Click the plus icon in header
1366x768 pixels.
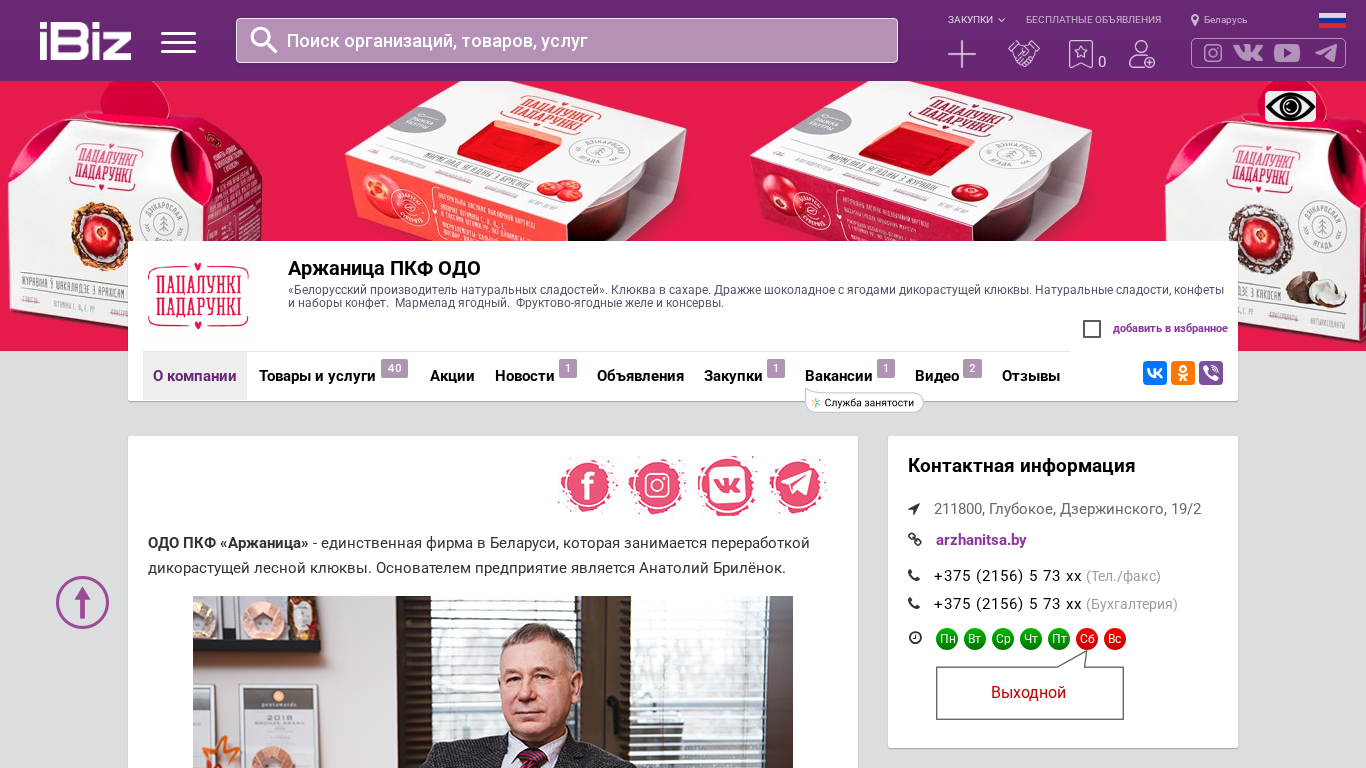[962, 54]
